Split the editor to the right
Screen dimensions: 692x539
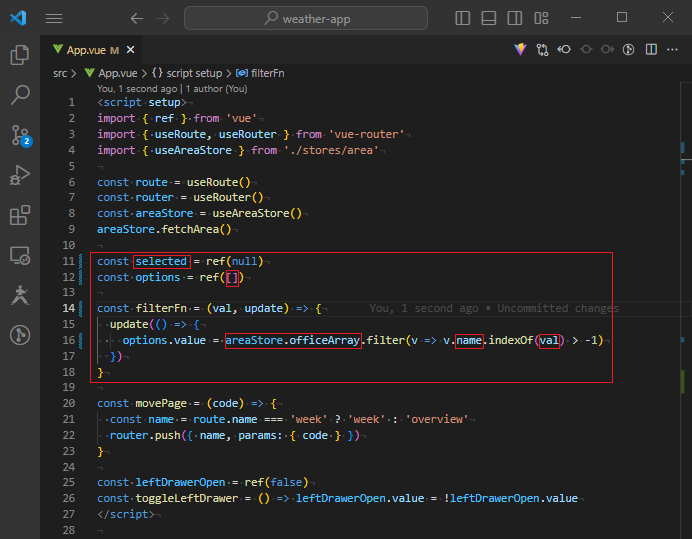(651, 49)
